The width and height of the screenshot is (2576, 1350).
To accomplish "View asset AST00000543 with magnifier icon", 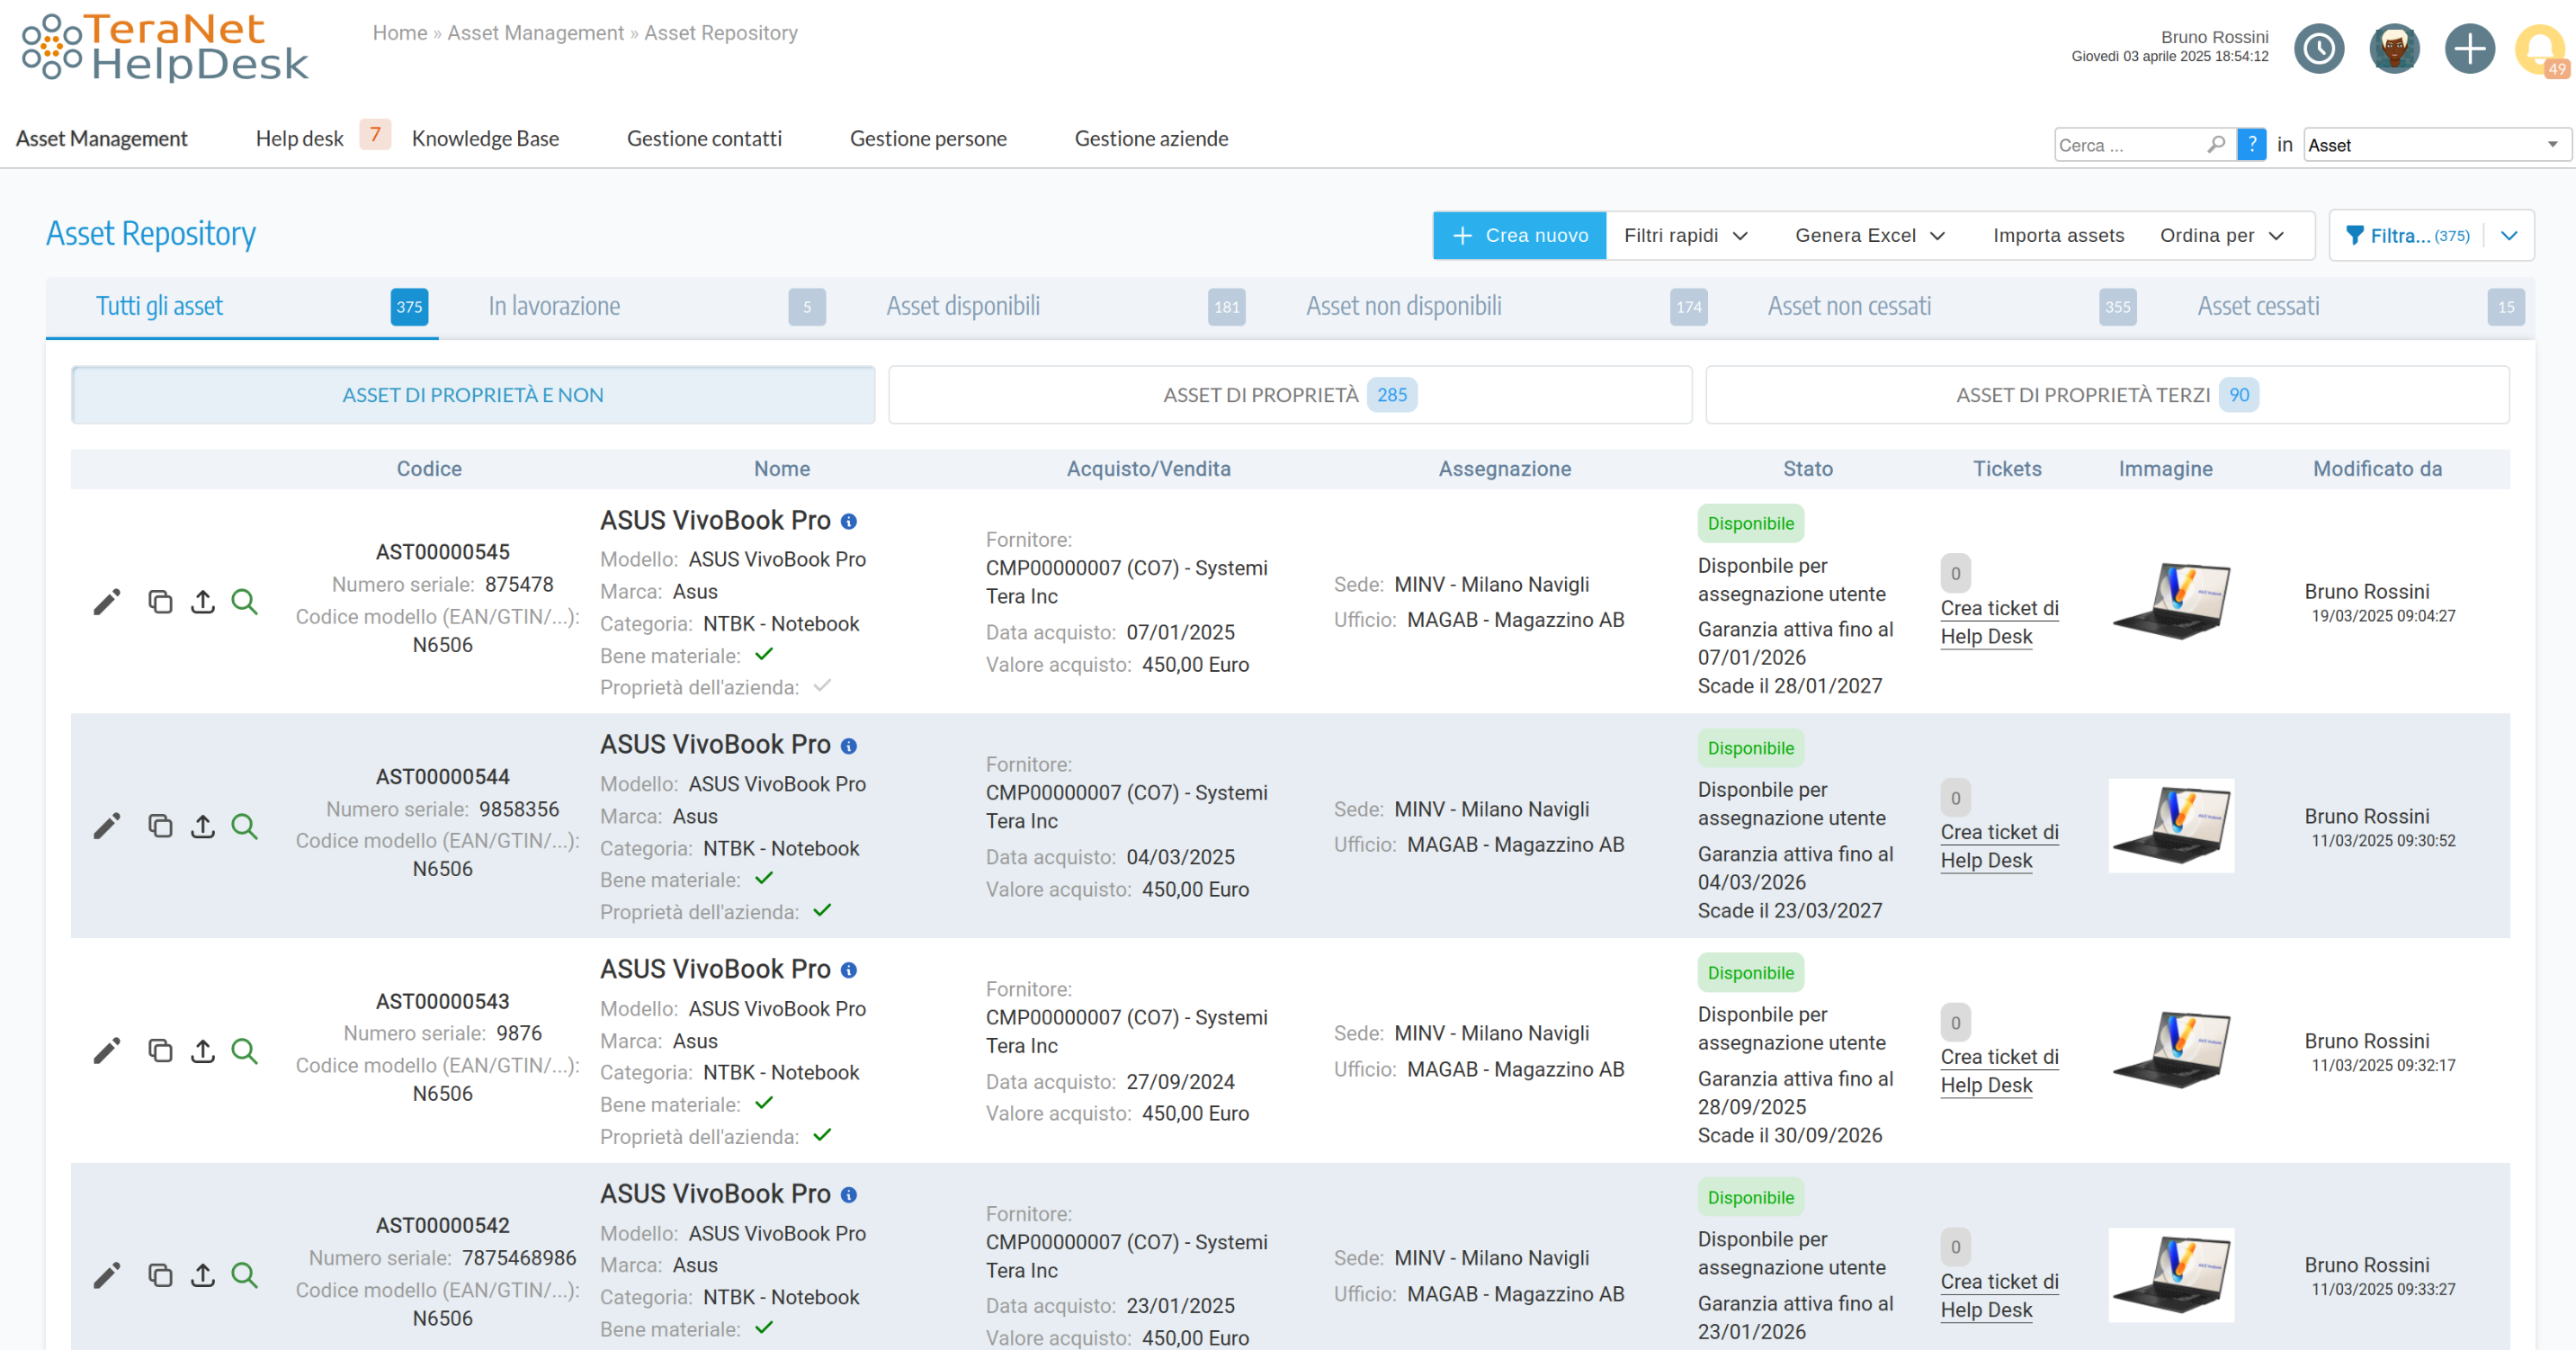I will (x=244, y=1051).
